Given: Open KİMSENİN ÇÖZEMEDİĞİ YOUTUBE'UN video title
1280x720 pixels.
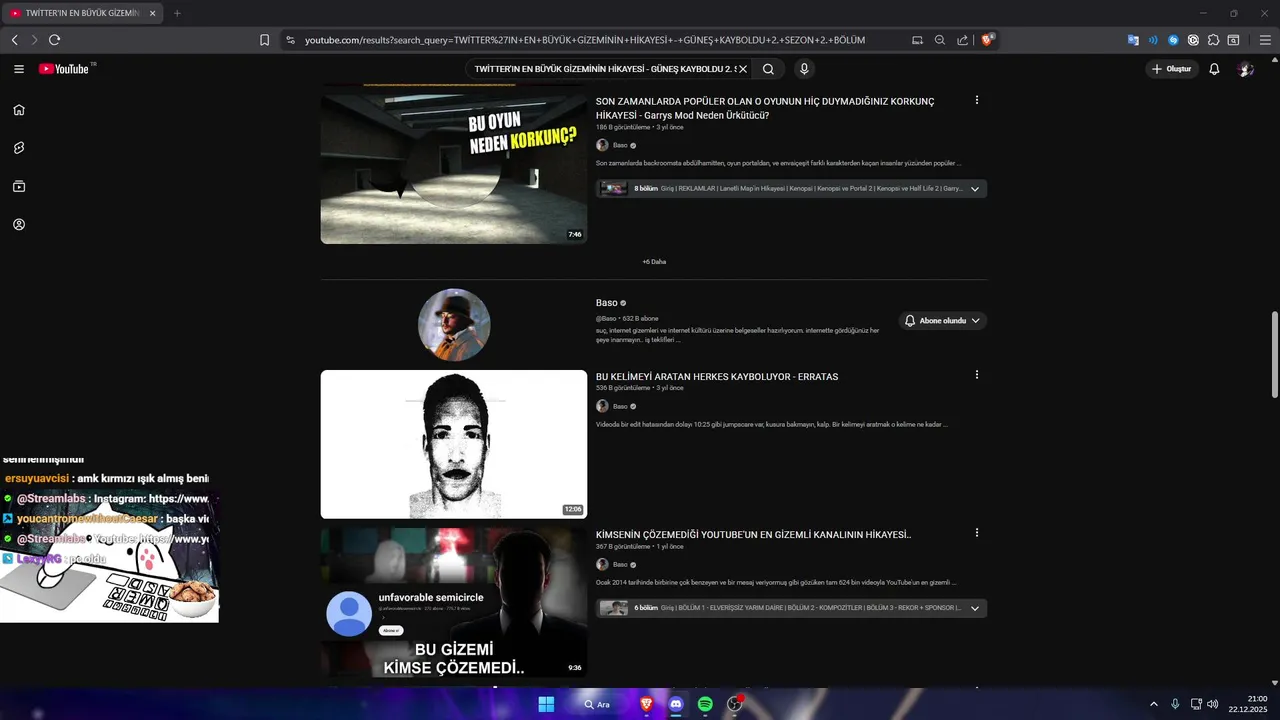Looking at the screenshot, I should click(x=753, y=535).
